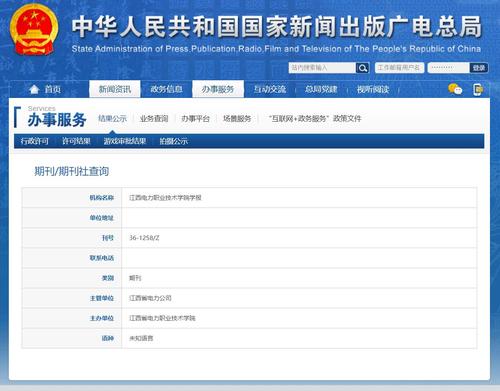
Task: Select the 结果公示 sub-tab
Action: click(113, 118)
